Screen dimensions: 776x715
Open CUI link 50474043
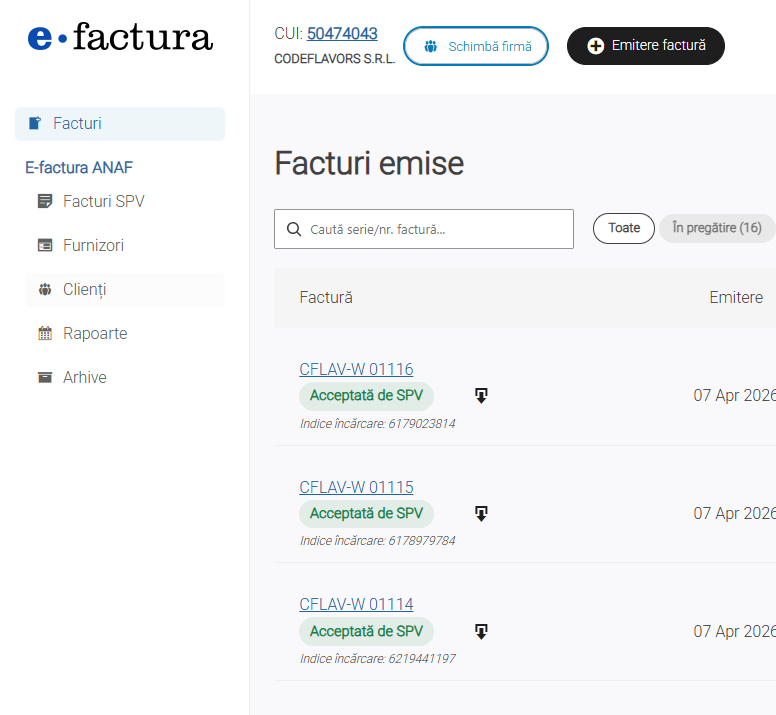coord(342,34)
